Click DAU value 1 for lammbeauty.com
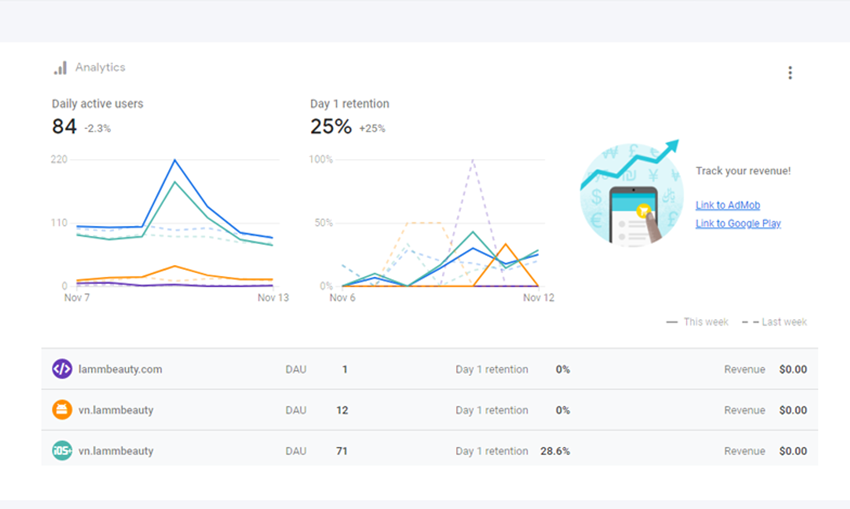Image resolution: width=850 pixels, height=509 pixels. point(345,369)
